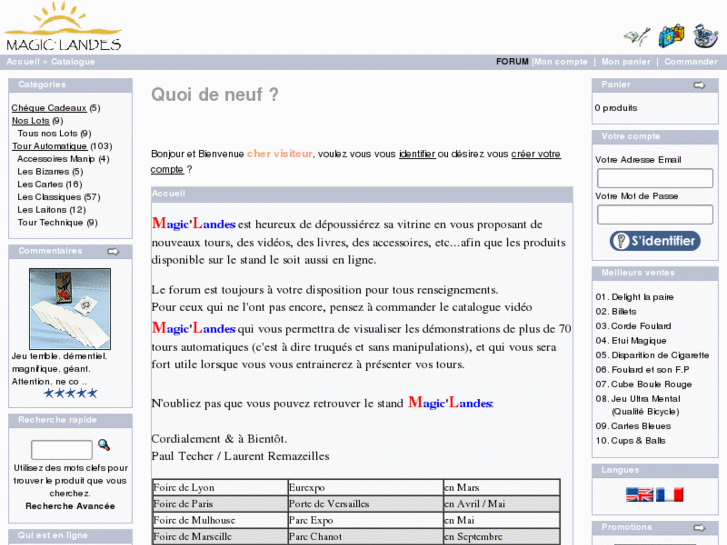This screenshot has width=727, height=545.
Task: Click the 0 produits cart text
Action: (x=616, y=108)
